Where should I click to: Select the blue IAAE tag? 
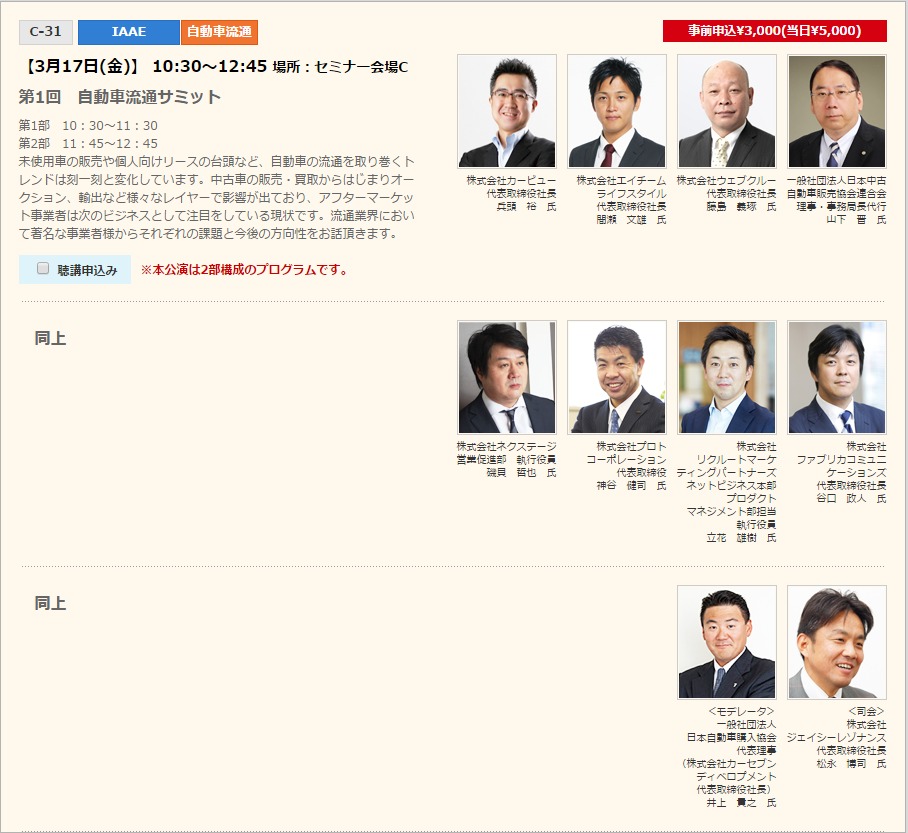click(x=129, y=32)
